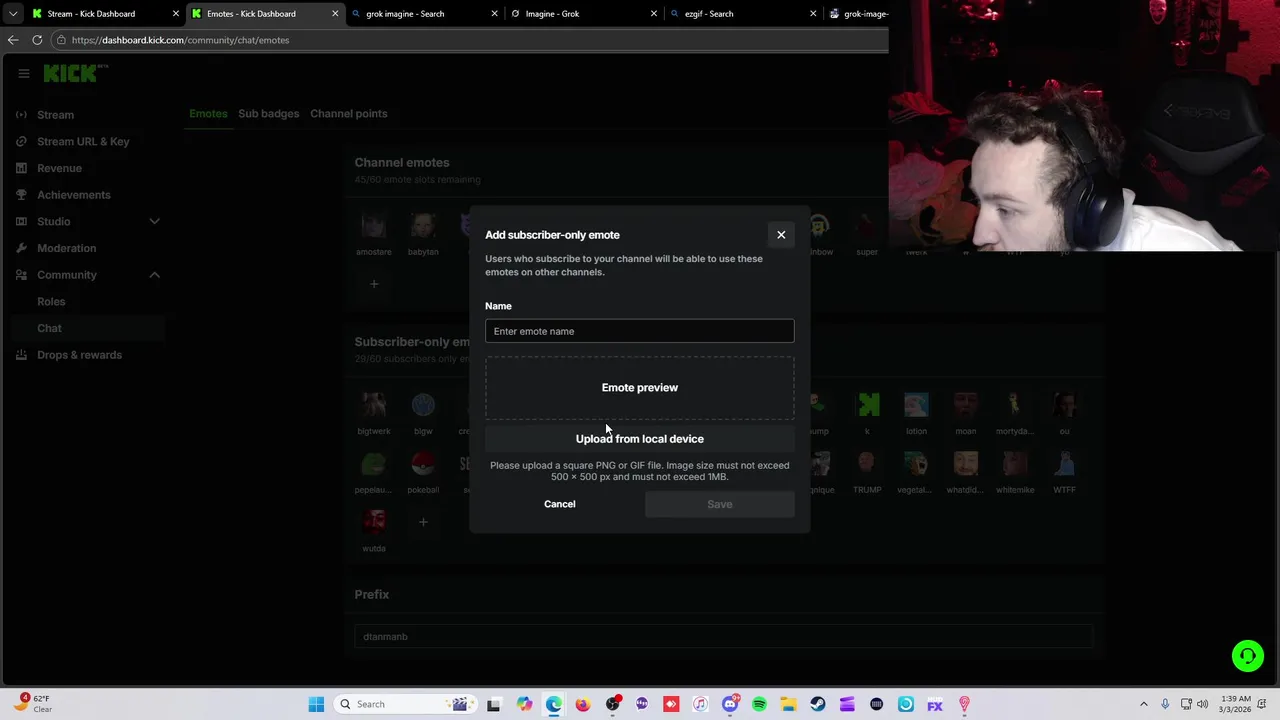Close the Emotes - Kick Dashboard tab
The width and height of the screenshot is (1280, 720).
point(335,14)
